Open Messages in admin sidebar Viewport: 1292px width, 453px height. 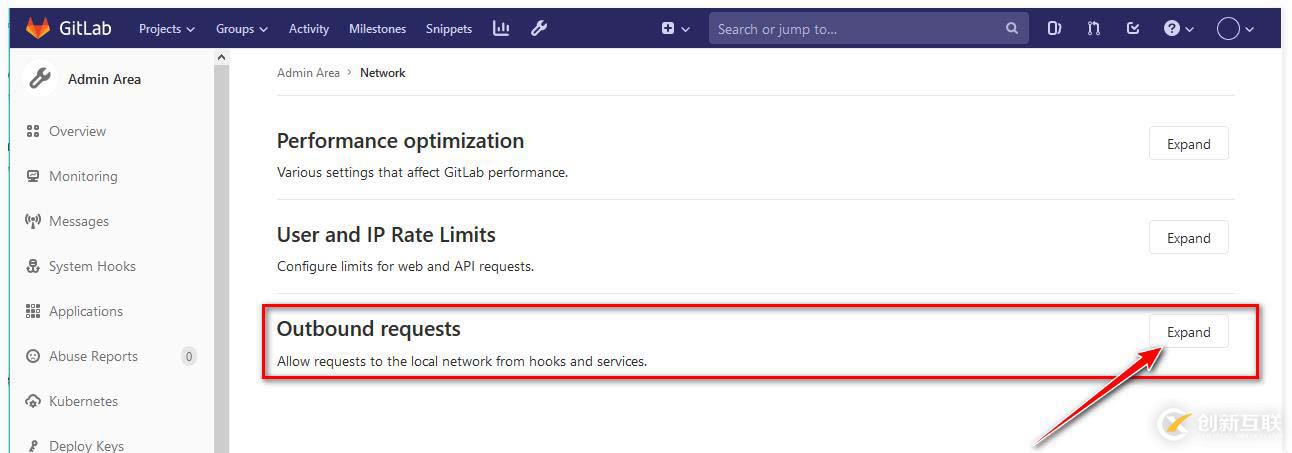click(x=79, y=221)
